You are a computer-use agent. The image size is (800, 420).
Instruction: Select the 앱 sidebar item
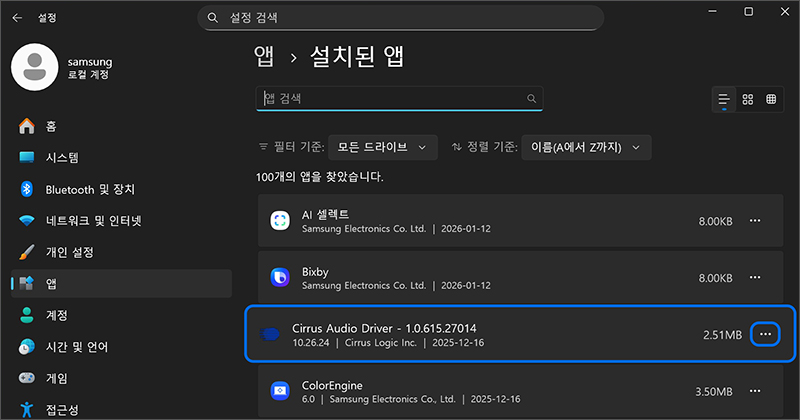point(121,284)
